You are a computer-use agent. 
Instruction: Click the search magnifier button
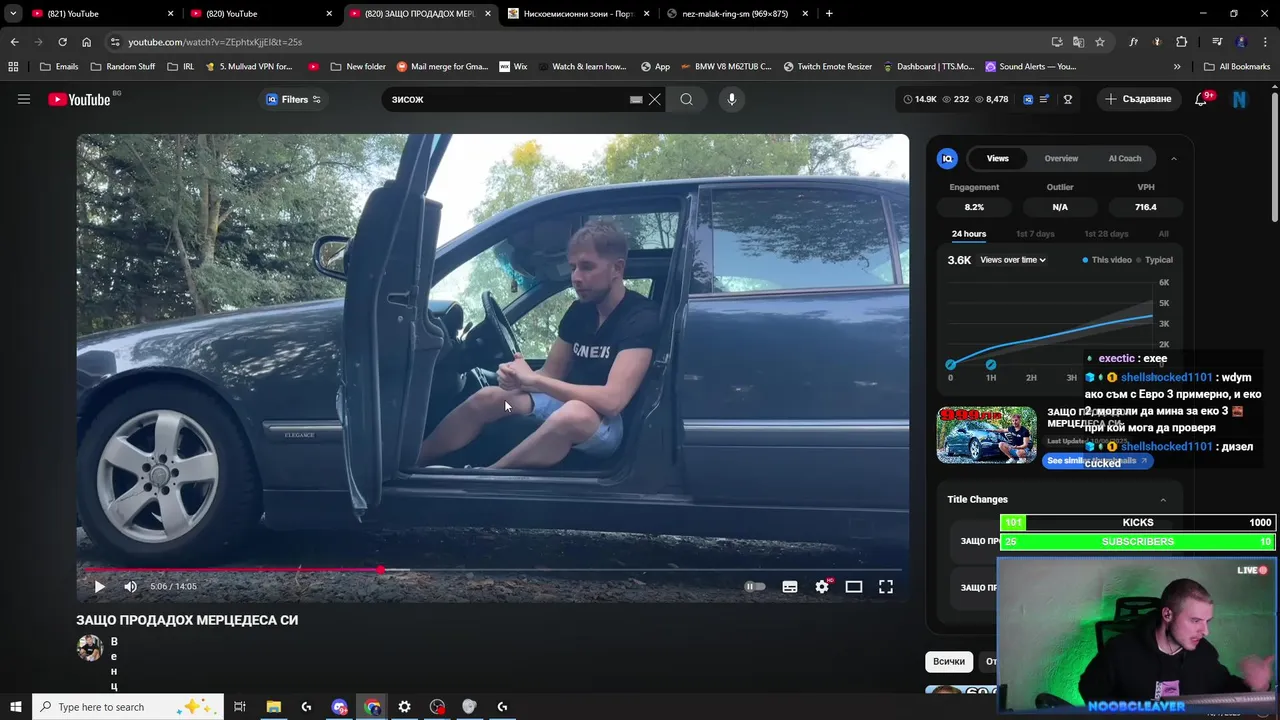click(x=686, y=99)
